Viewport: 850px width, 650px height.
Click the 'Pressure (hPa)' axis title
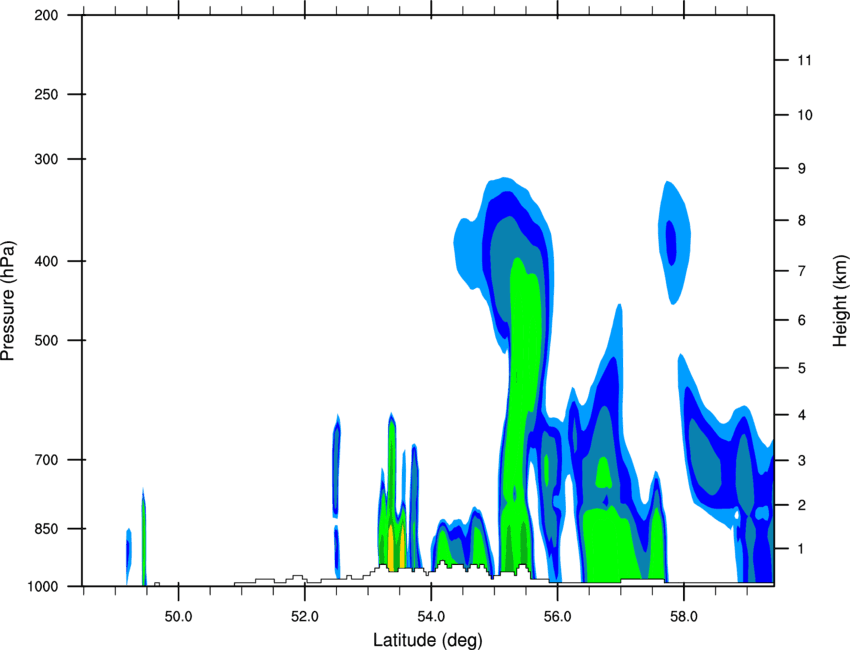(8, 300)
